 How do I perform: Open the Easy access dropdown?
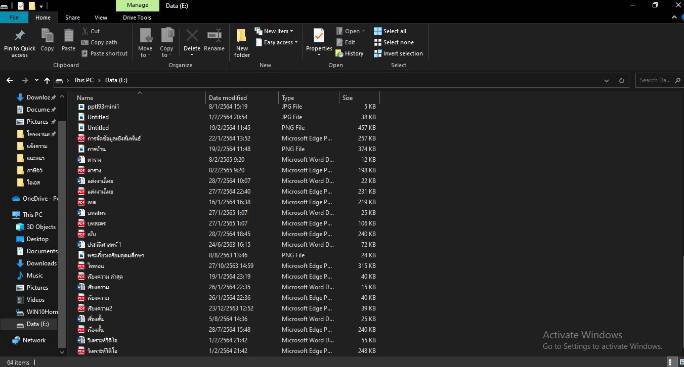pyautogui.click(x=276, y=42)
